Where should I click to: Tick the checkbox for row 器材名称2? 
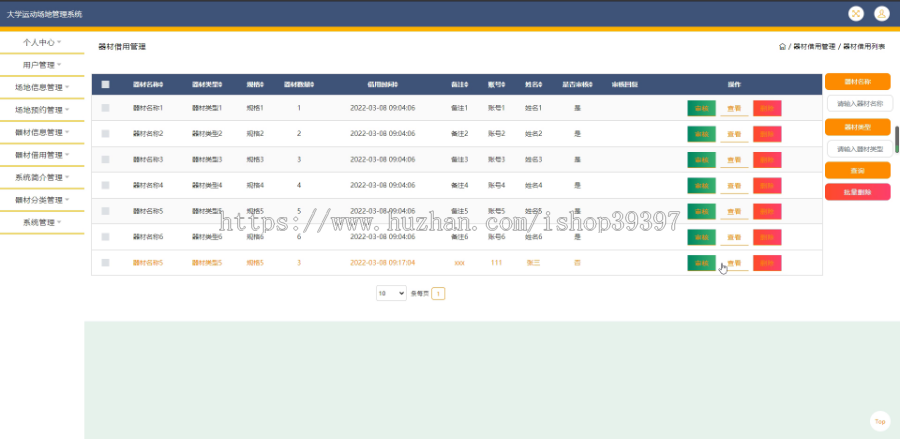pyautogui.click(x=105, y=133)
